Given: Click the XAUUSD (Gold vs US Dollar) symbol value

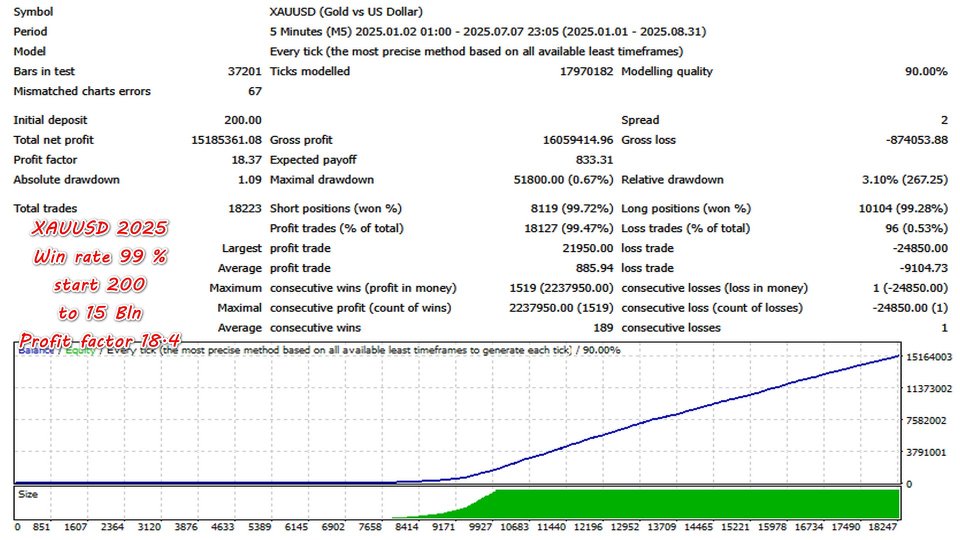Looking at the screenshot, I should click(346, 12).
